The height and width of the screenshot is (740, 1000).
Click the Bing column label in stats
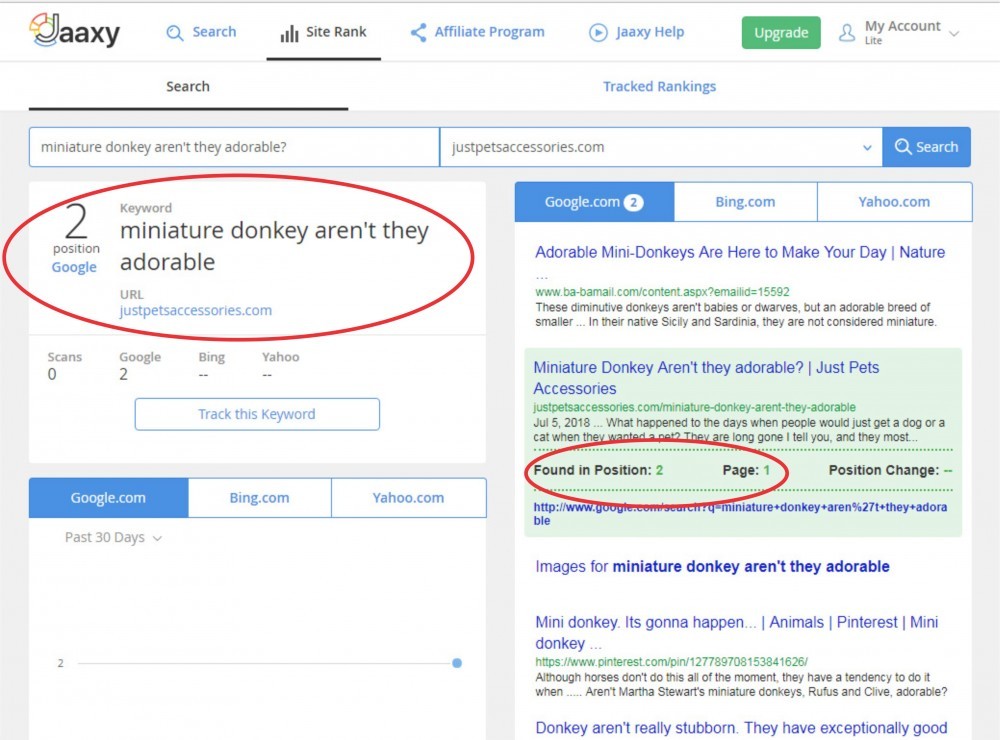click(x=212, y=357)
